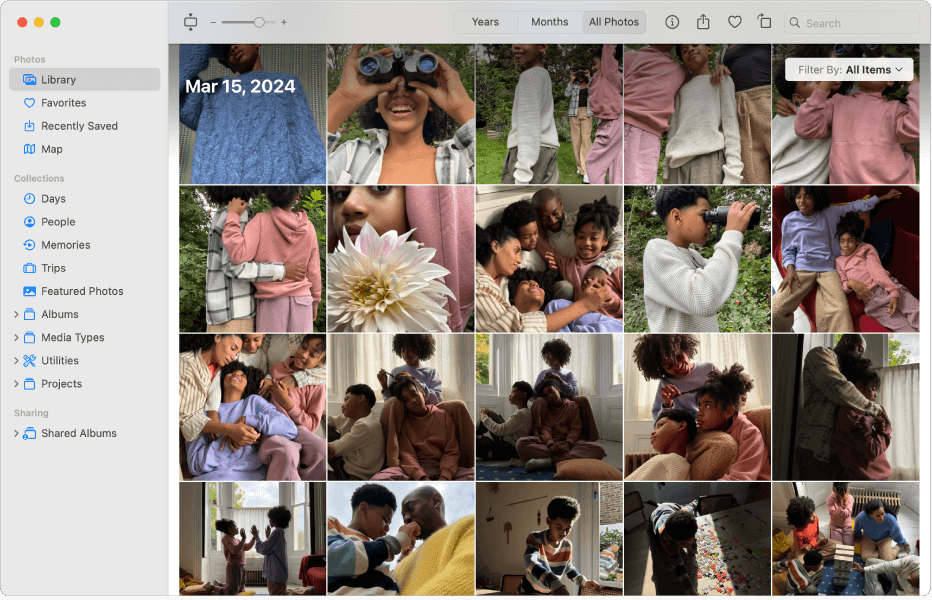Click the Utilities tools icon
The height and width of the screenshot is (600, 932).
(29, 360)
